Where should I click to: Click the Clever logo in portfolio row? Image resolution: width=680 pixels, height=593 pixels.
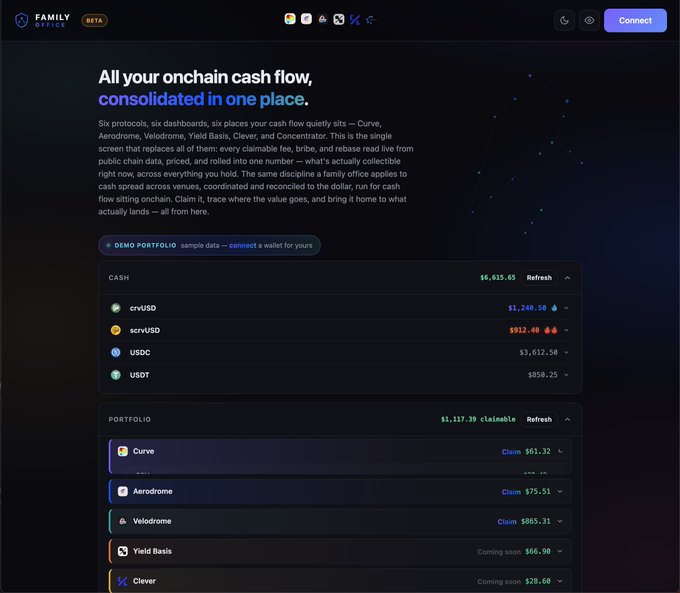click(123, 581)
